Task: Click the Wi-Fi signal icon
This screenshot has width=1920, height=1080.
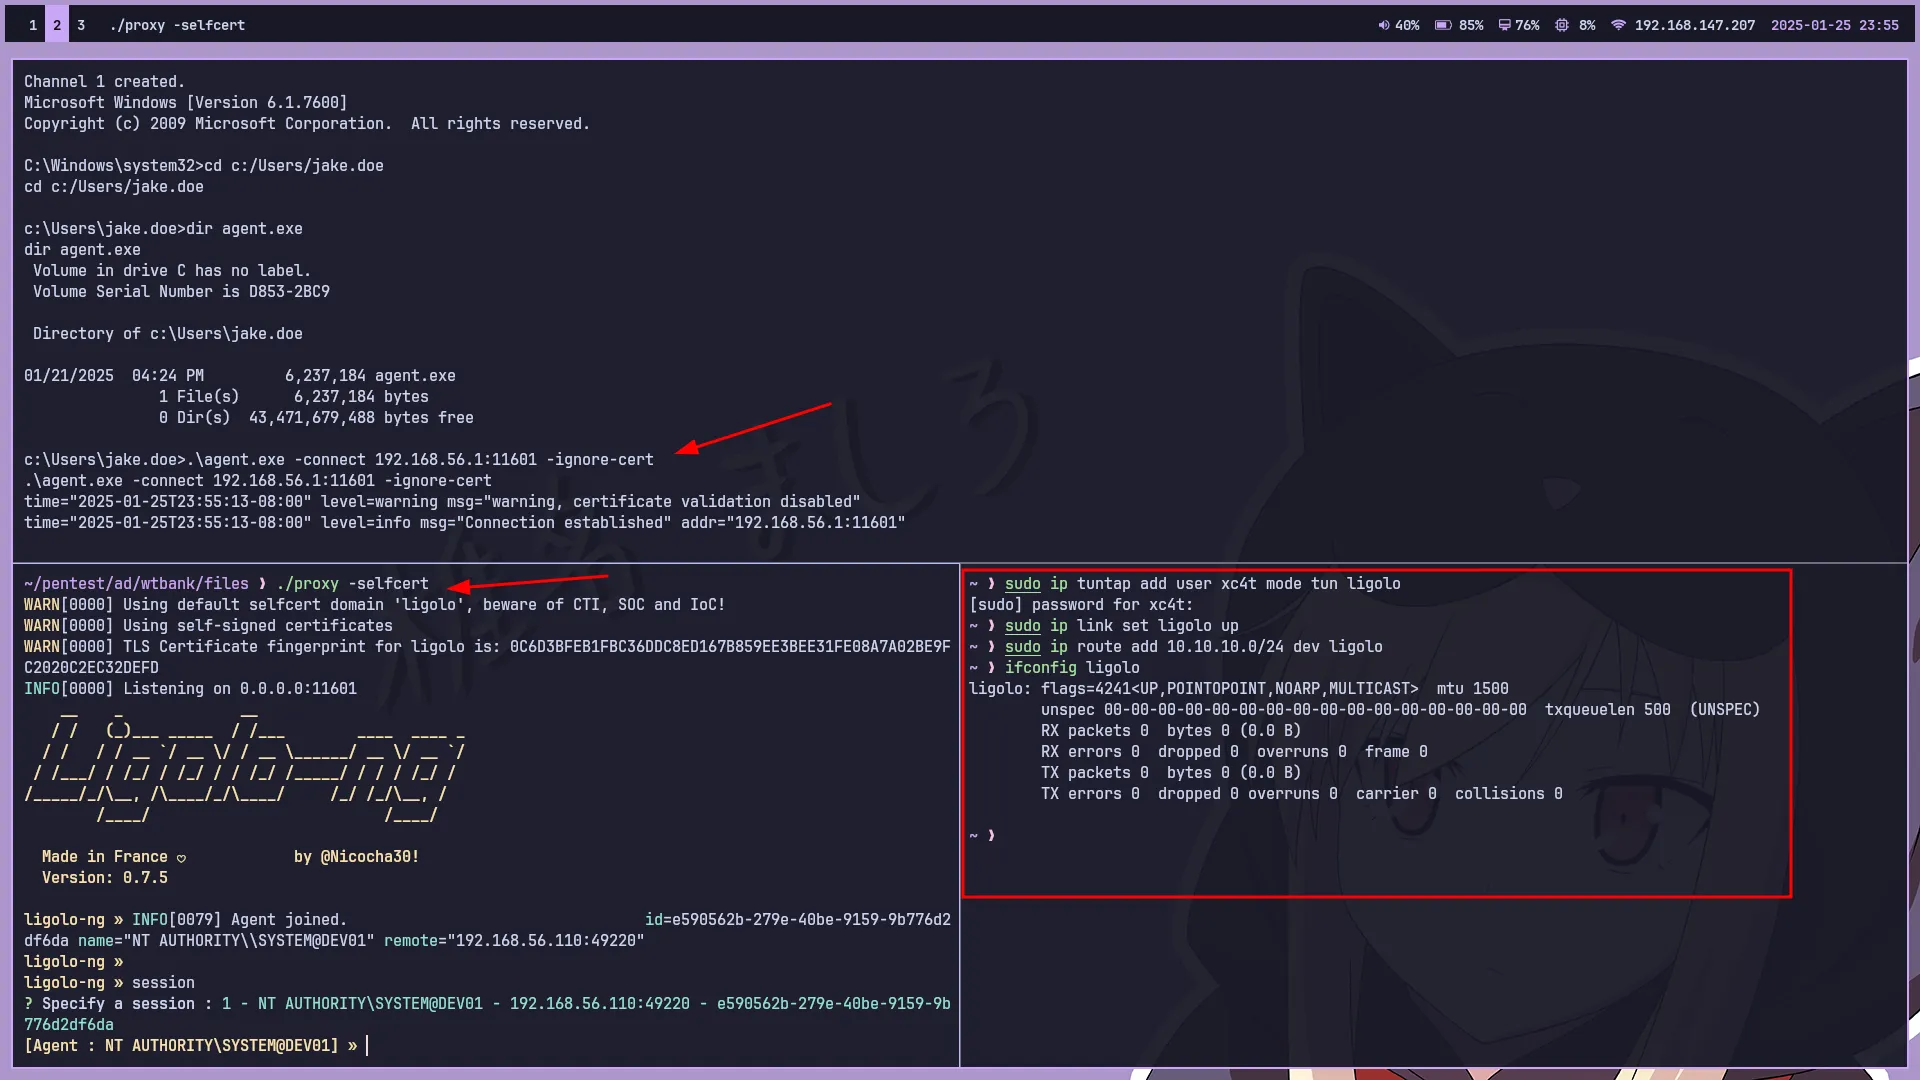Action: click(x=1618, y=25)
